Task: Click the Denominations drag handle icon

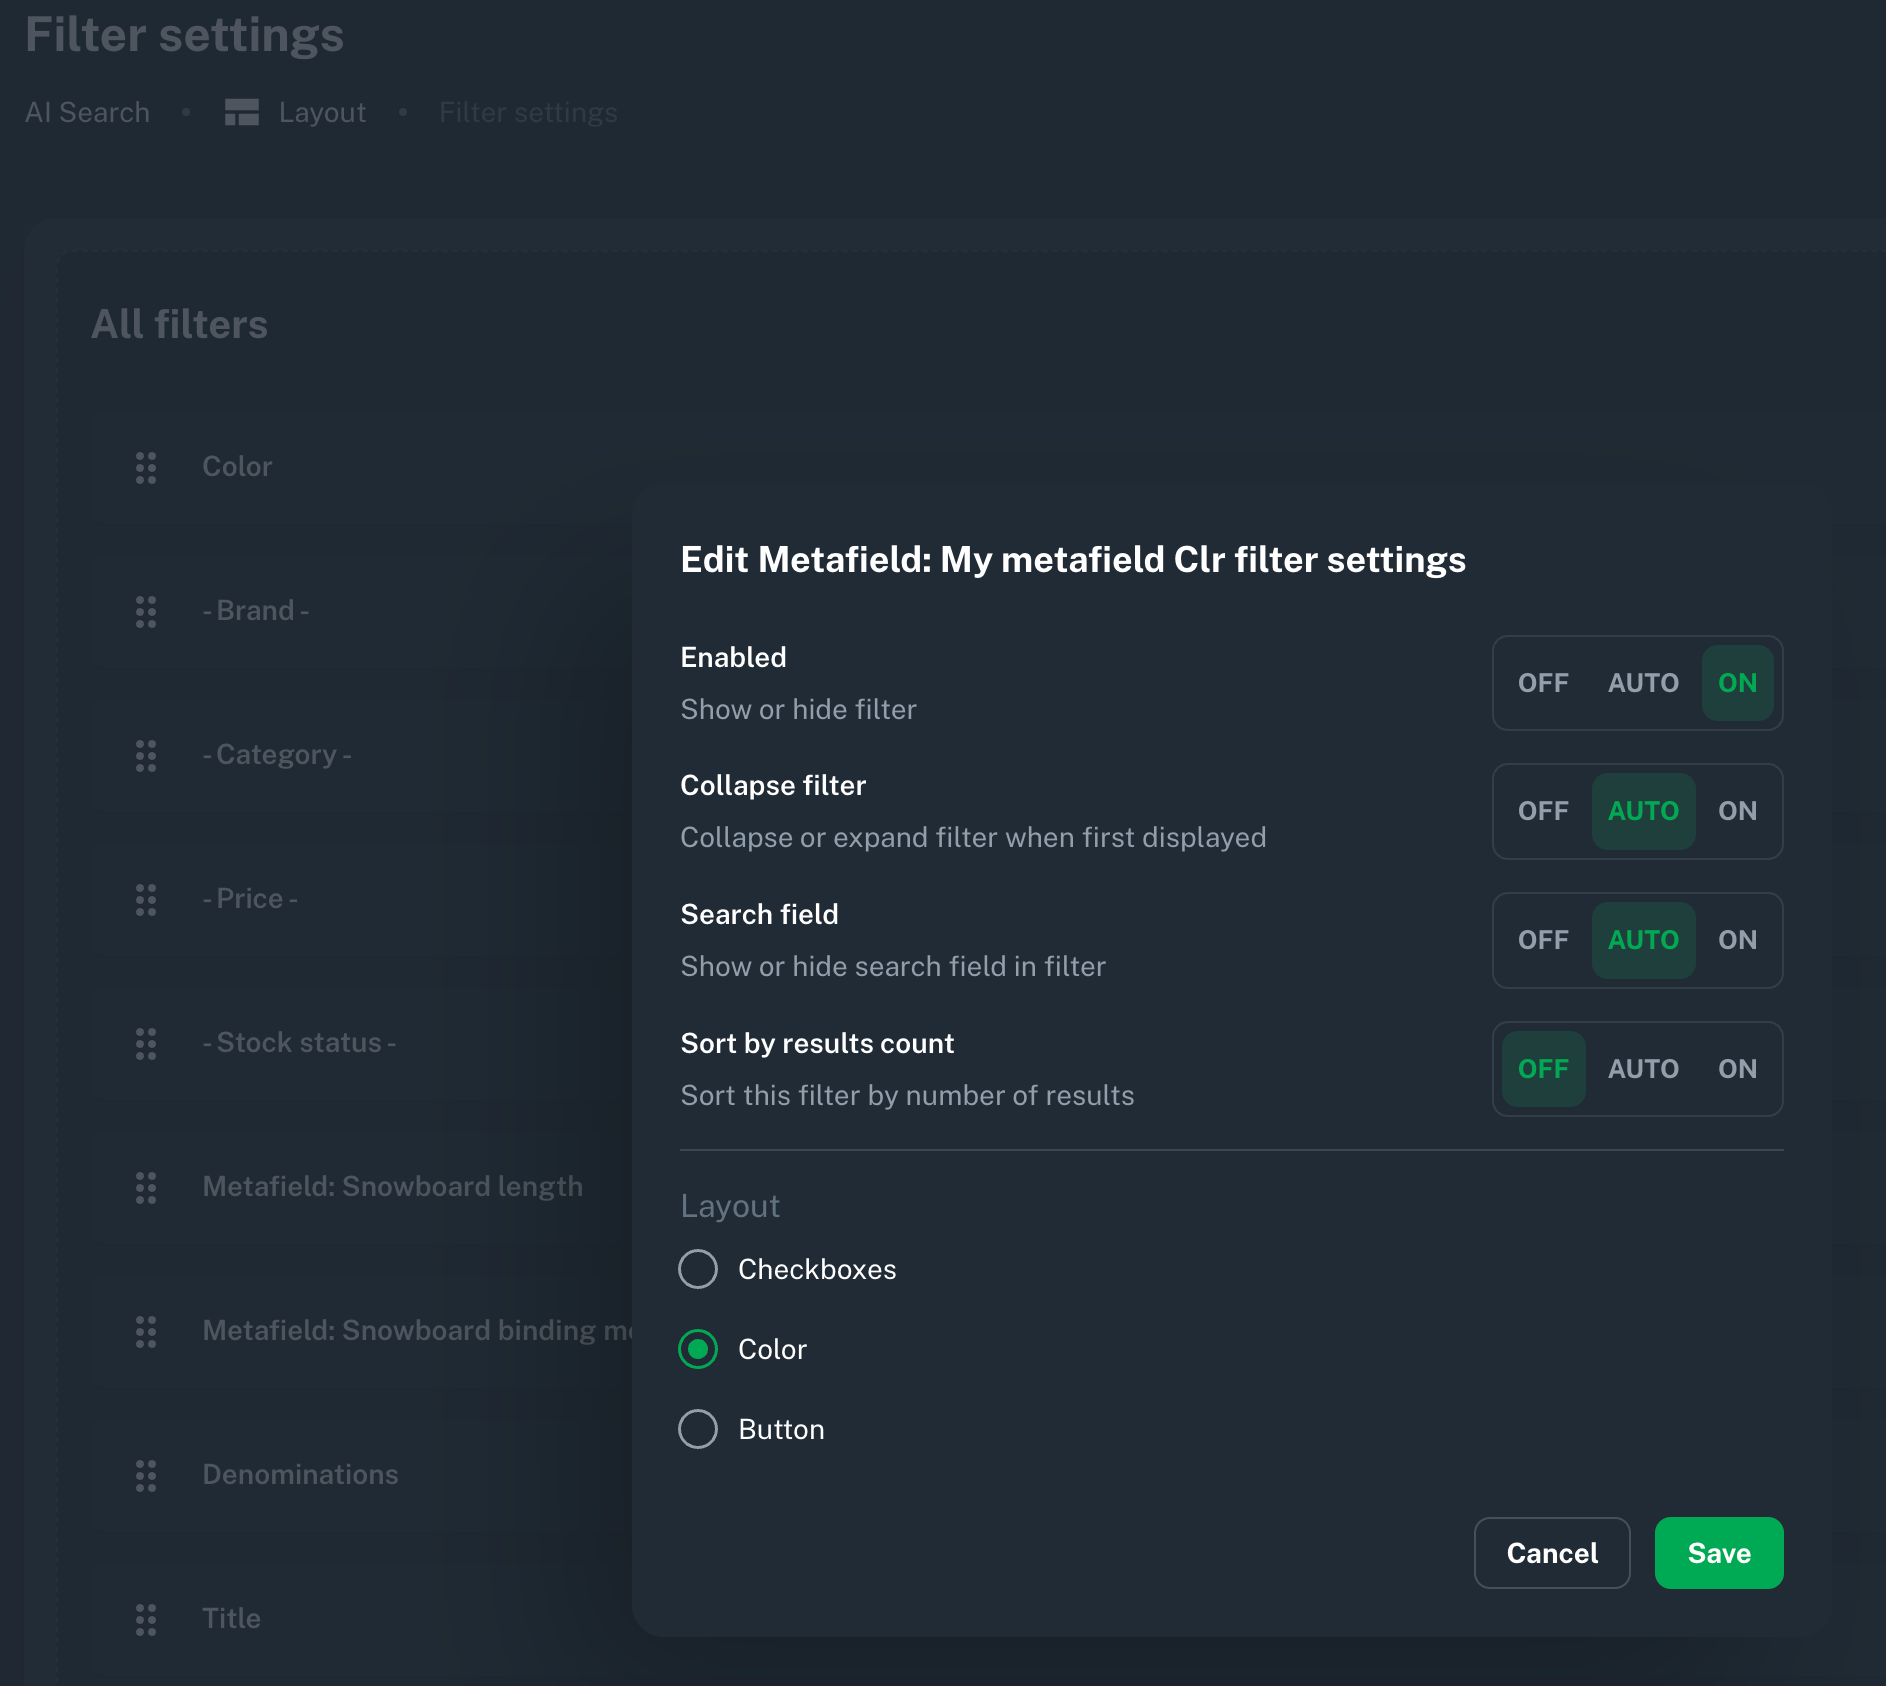Action: 146,1475
